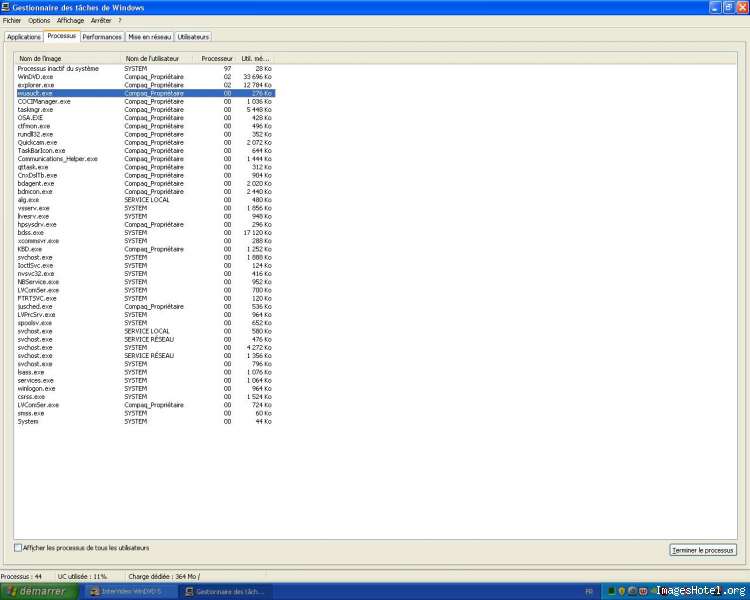Select the OSA.EXE process

click(145, 118)
